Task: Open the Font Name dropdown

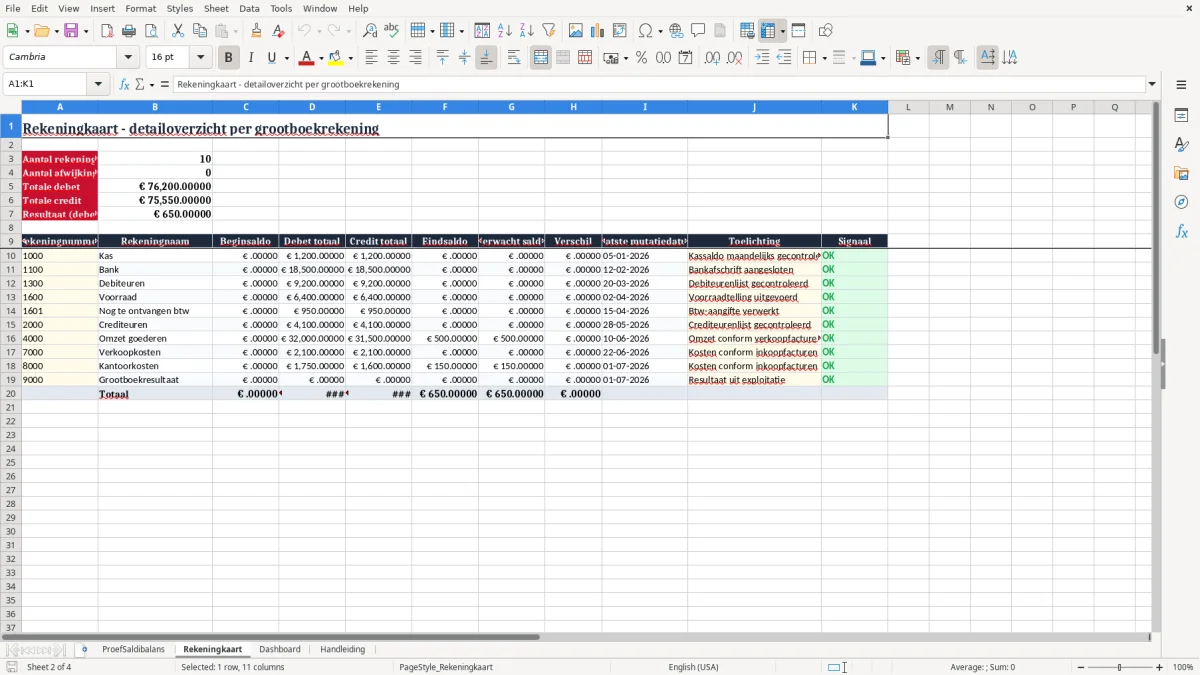Action: point(128,58)
